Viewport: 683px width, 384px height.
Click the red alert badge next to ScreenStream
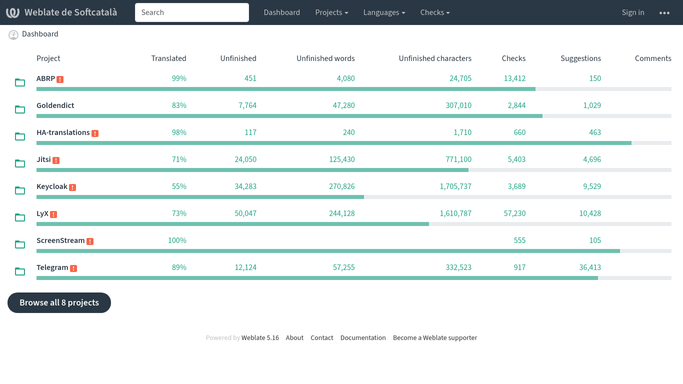coord(90,241)
